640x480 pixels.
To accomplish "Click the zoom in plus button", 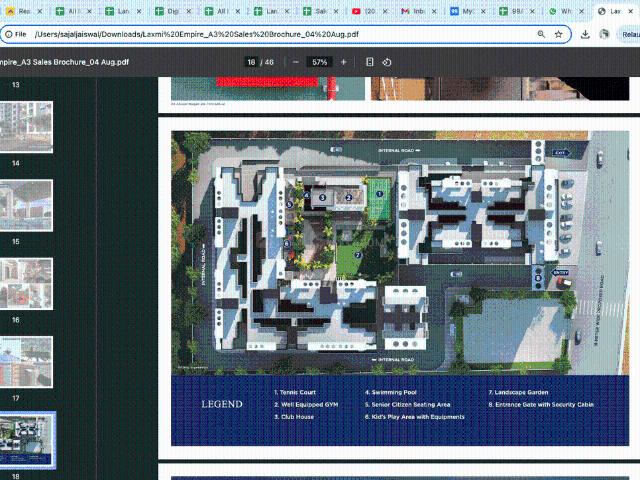I will 344,62.
